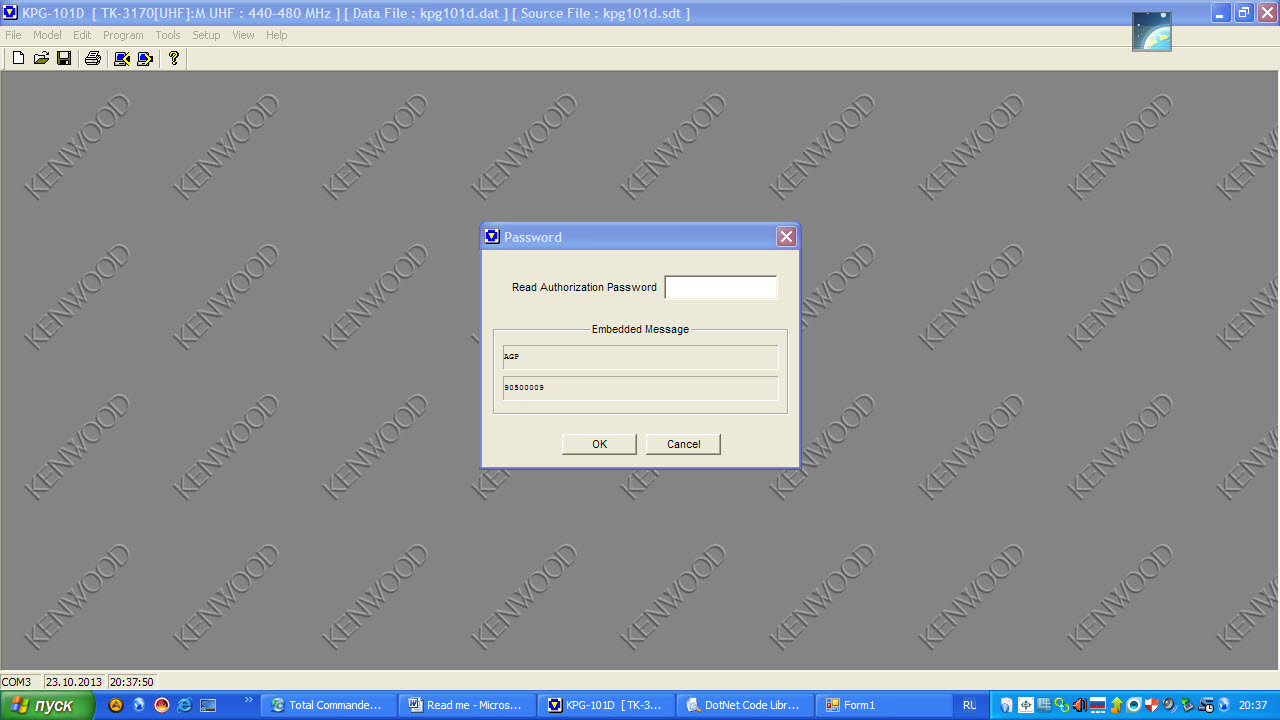Open the Tools menu
1280x720 pixels.
pos(168,35)
